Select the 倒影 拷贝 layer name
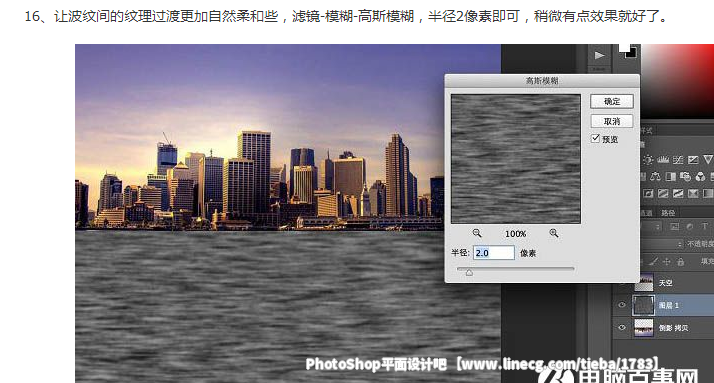 coord(673,328)
